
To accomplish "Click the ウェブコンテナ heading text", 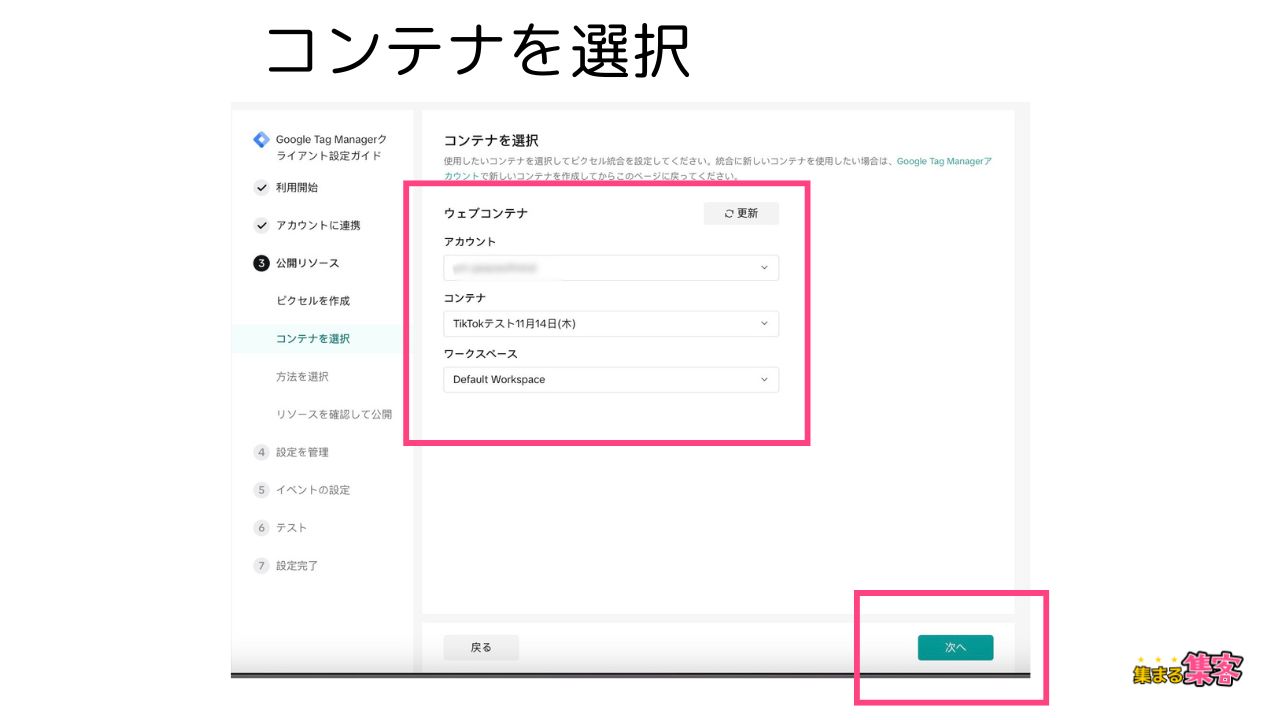I will click(485, 213).
